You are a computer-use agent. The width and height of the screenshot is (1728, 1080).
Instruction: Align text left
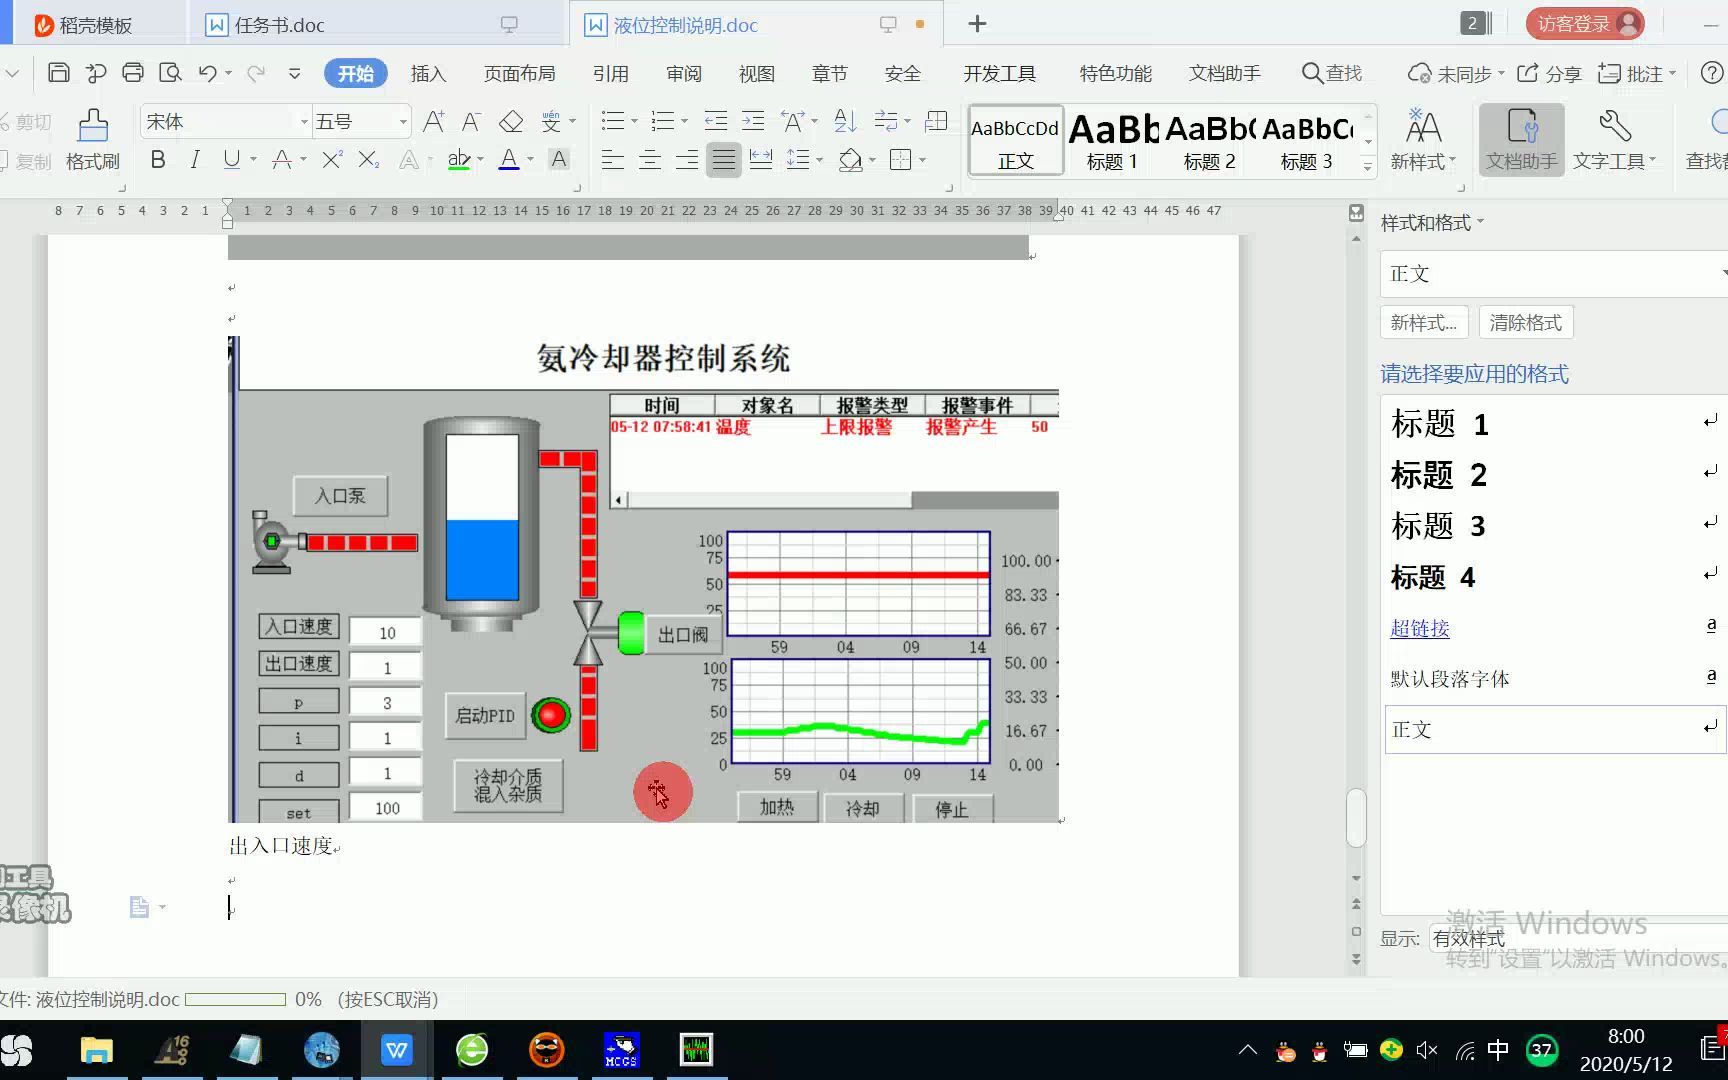pos(612,160)
